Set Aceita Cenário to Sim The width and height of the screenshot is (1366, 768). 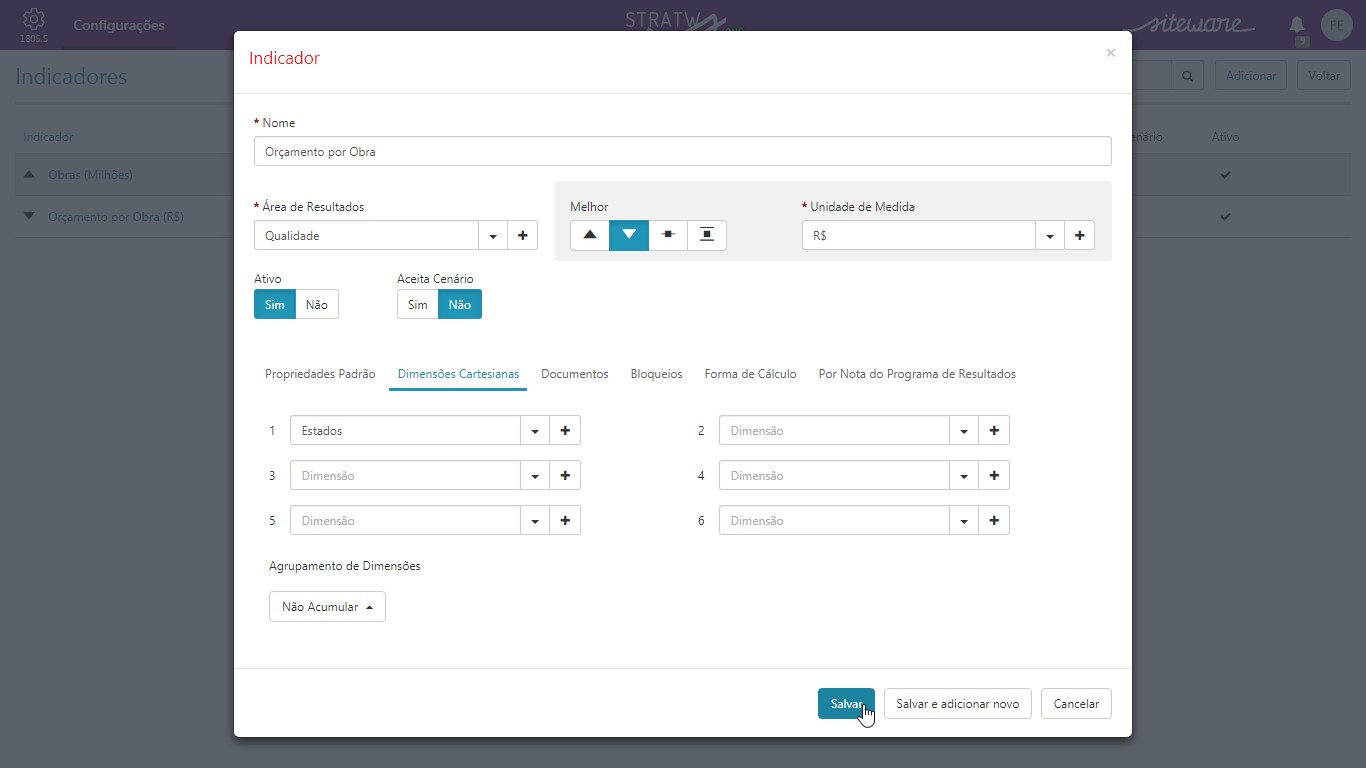tap(418, 304)
